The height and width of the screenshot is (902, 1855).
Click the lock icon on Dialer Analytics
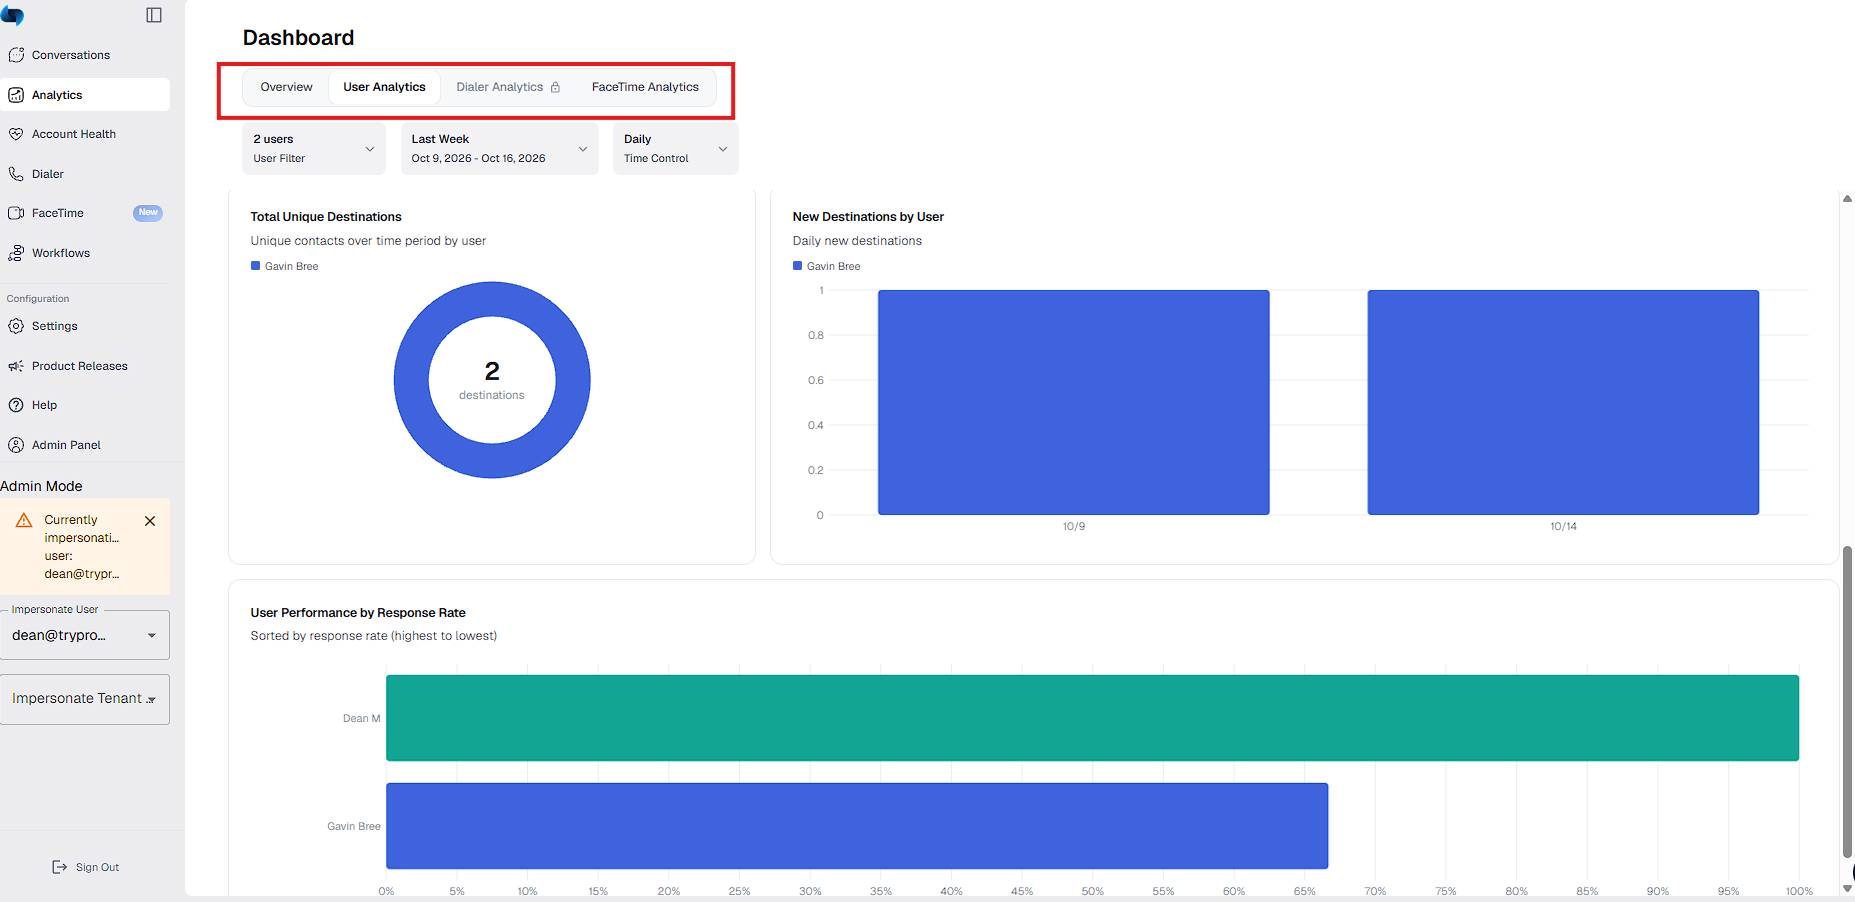pyautogui.click(x=555, y=87)
